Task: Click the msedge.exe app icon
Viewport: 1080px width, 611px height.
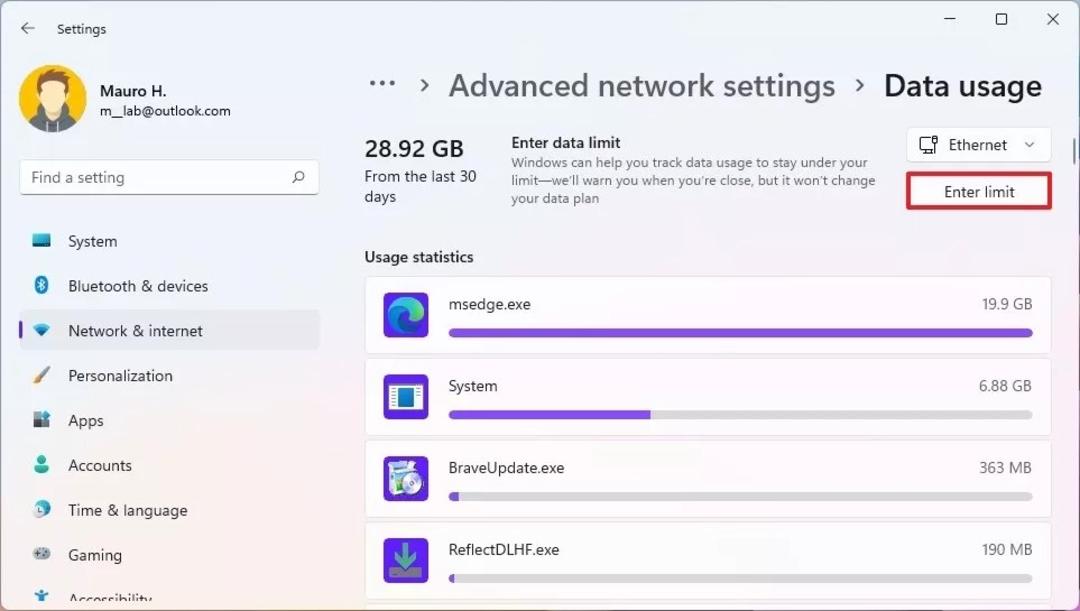Action: click(406, 315)
